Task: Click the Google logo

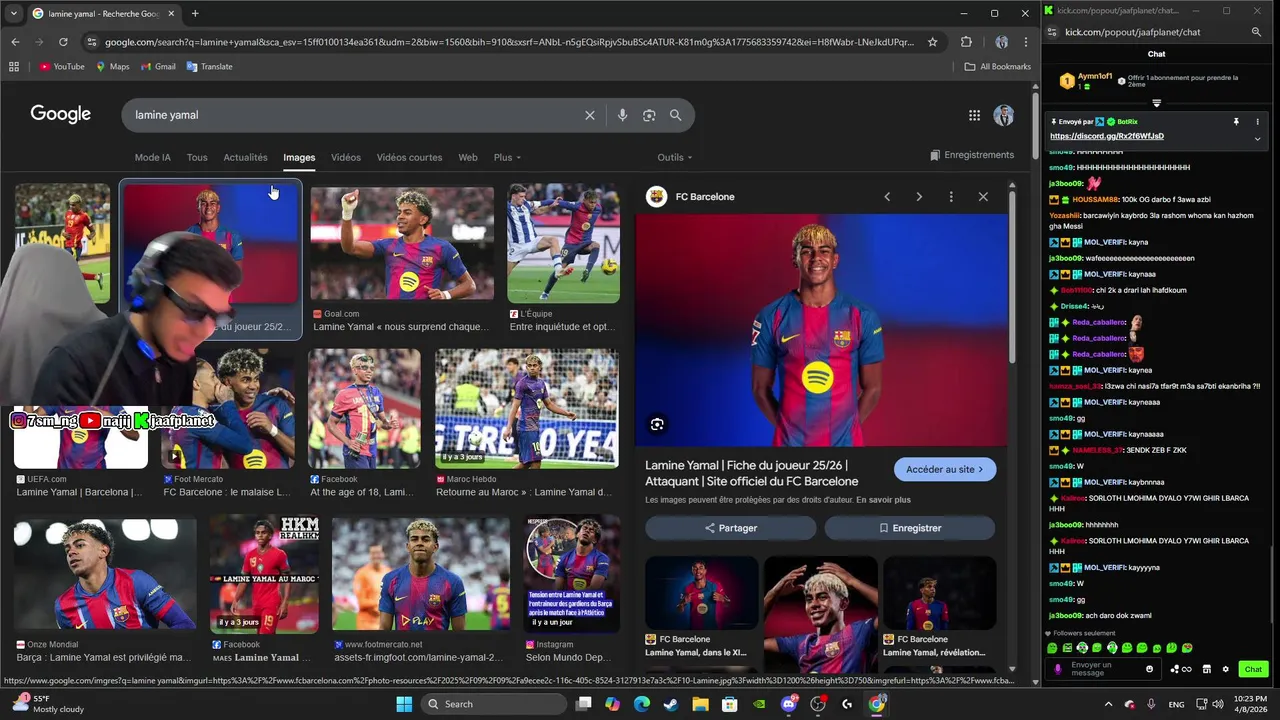Action: (x=60, y=114)
